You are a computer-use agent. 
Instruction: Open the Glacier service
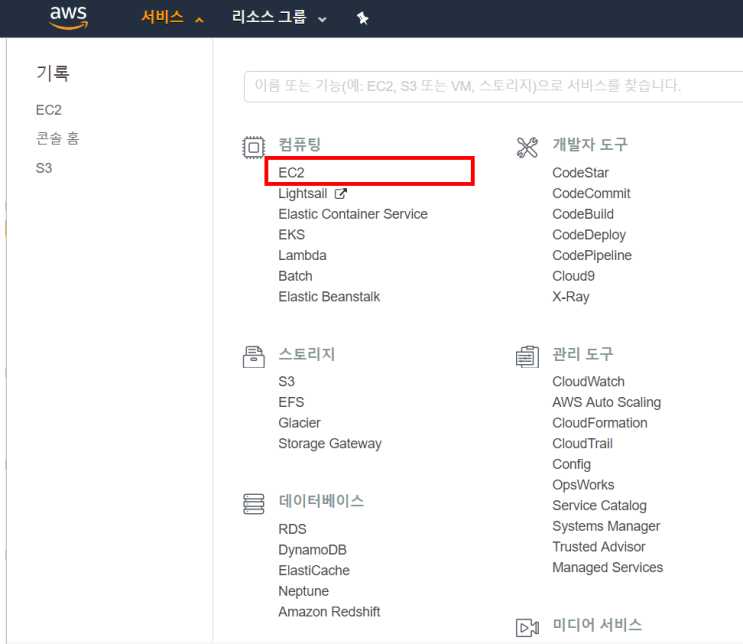[299, 423]
